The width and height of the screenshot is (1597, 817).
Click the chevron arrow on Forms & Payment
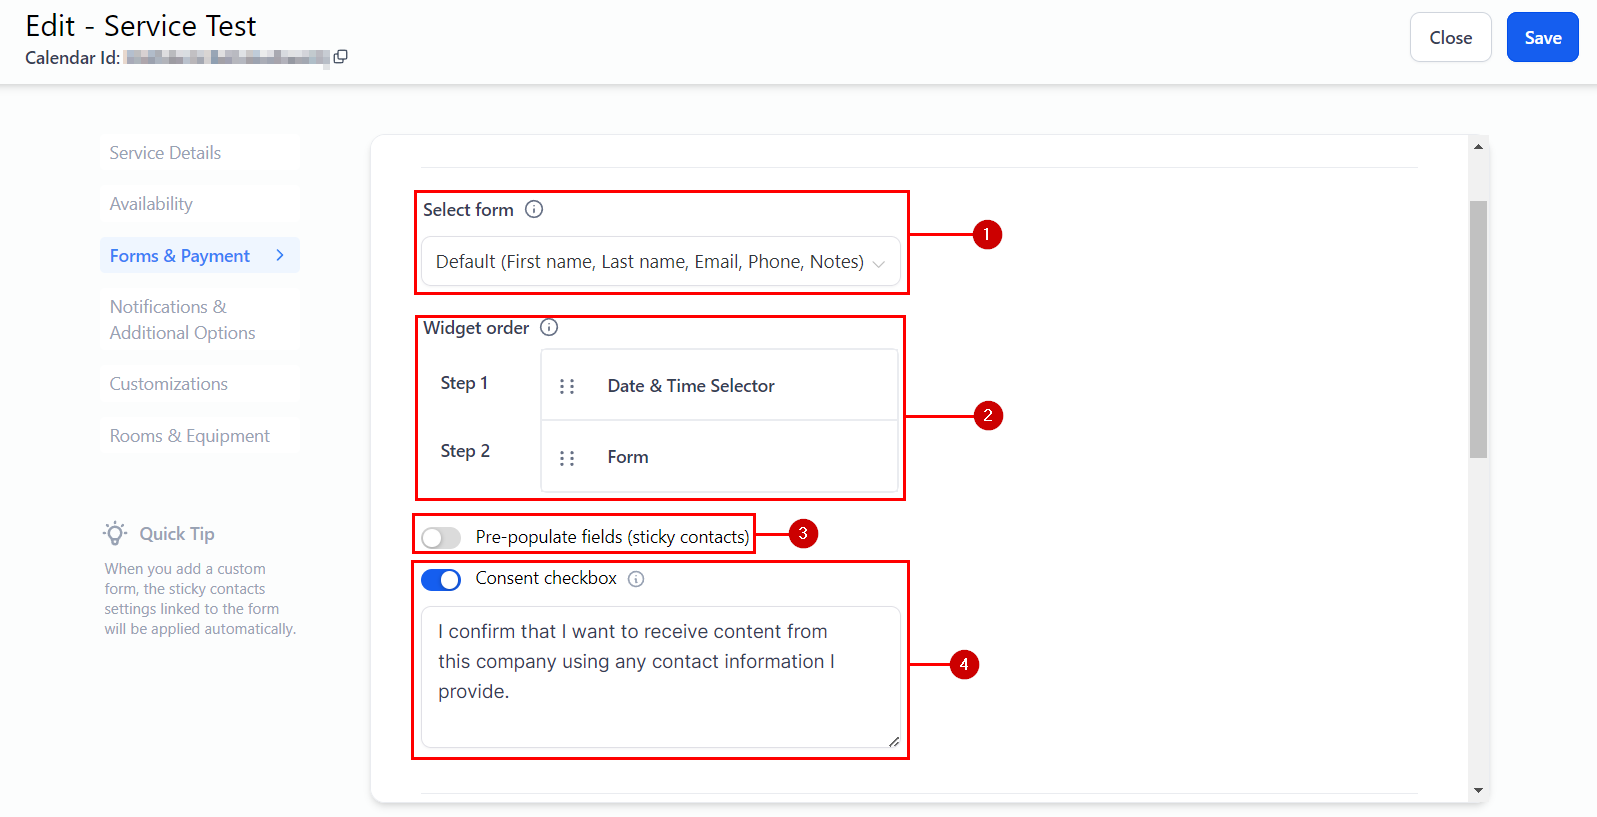pyautogui.click(x=280, y=255)
